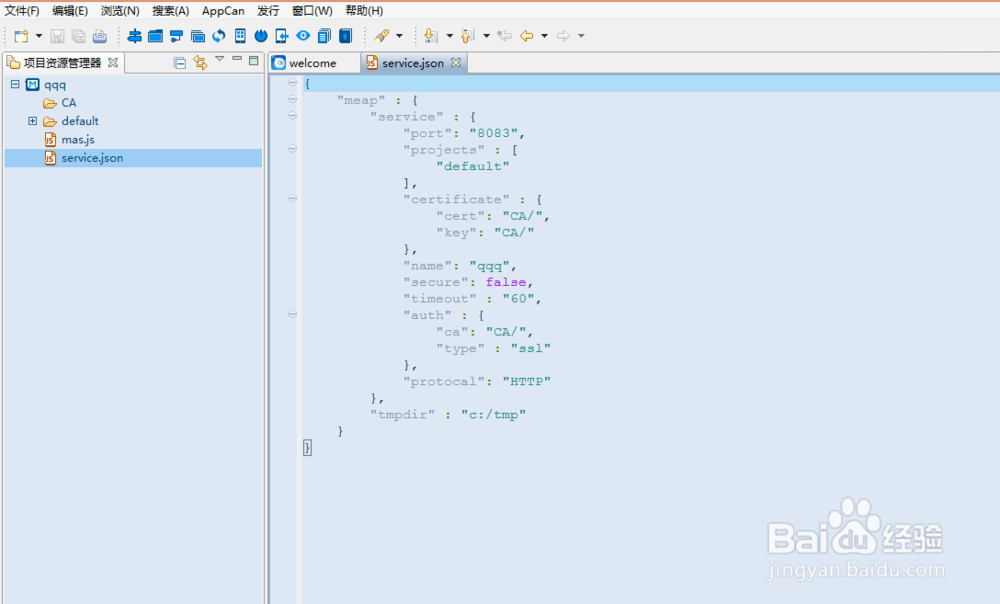Switch to the welcome tab
The width and height of the screenshot is (1000, 604).
pyautogui.click(x=313, y=62)
